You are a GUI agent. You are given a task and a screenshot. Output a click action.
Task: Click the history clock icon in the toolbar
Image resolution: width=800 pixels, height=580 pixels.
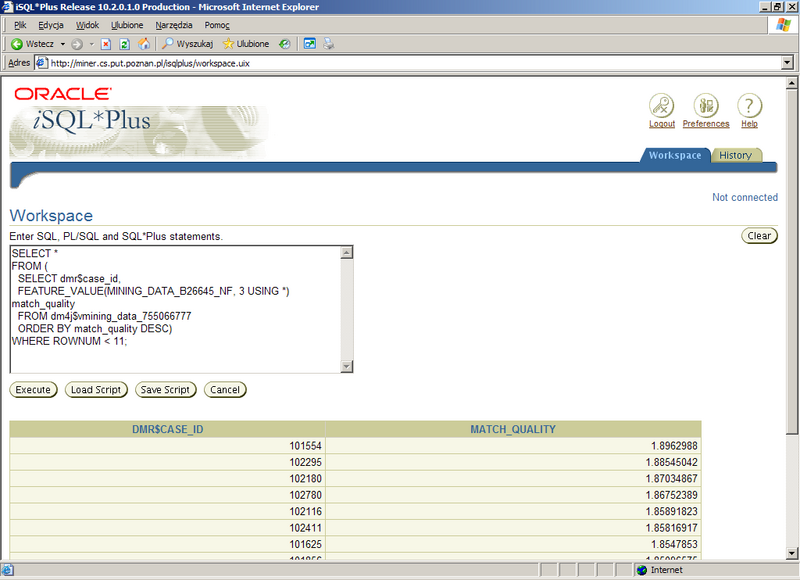(285, 44)
